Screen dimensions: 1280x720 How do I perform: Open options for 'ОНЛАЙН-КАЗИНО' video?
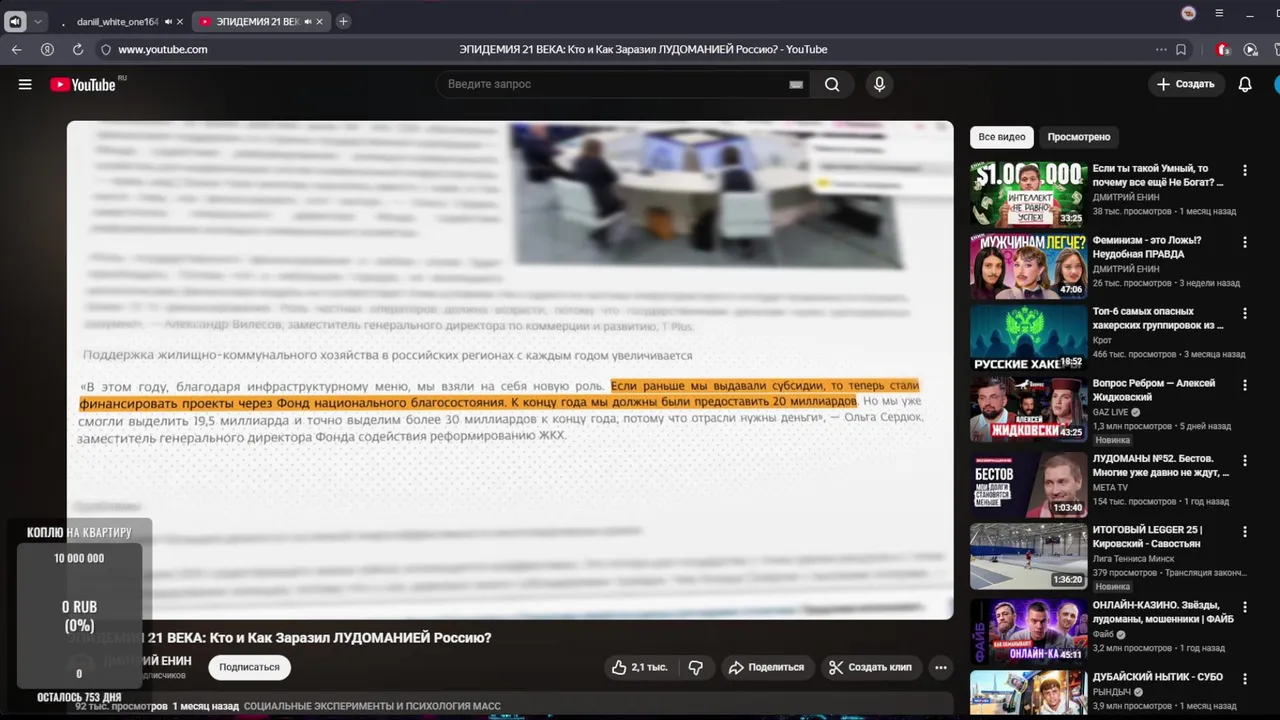[x=1245, y=607]
